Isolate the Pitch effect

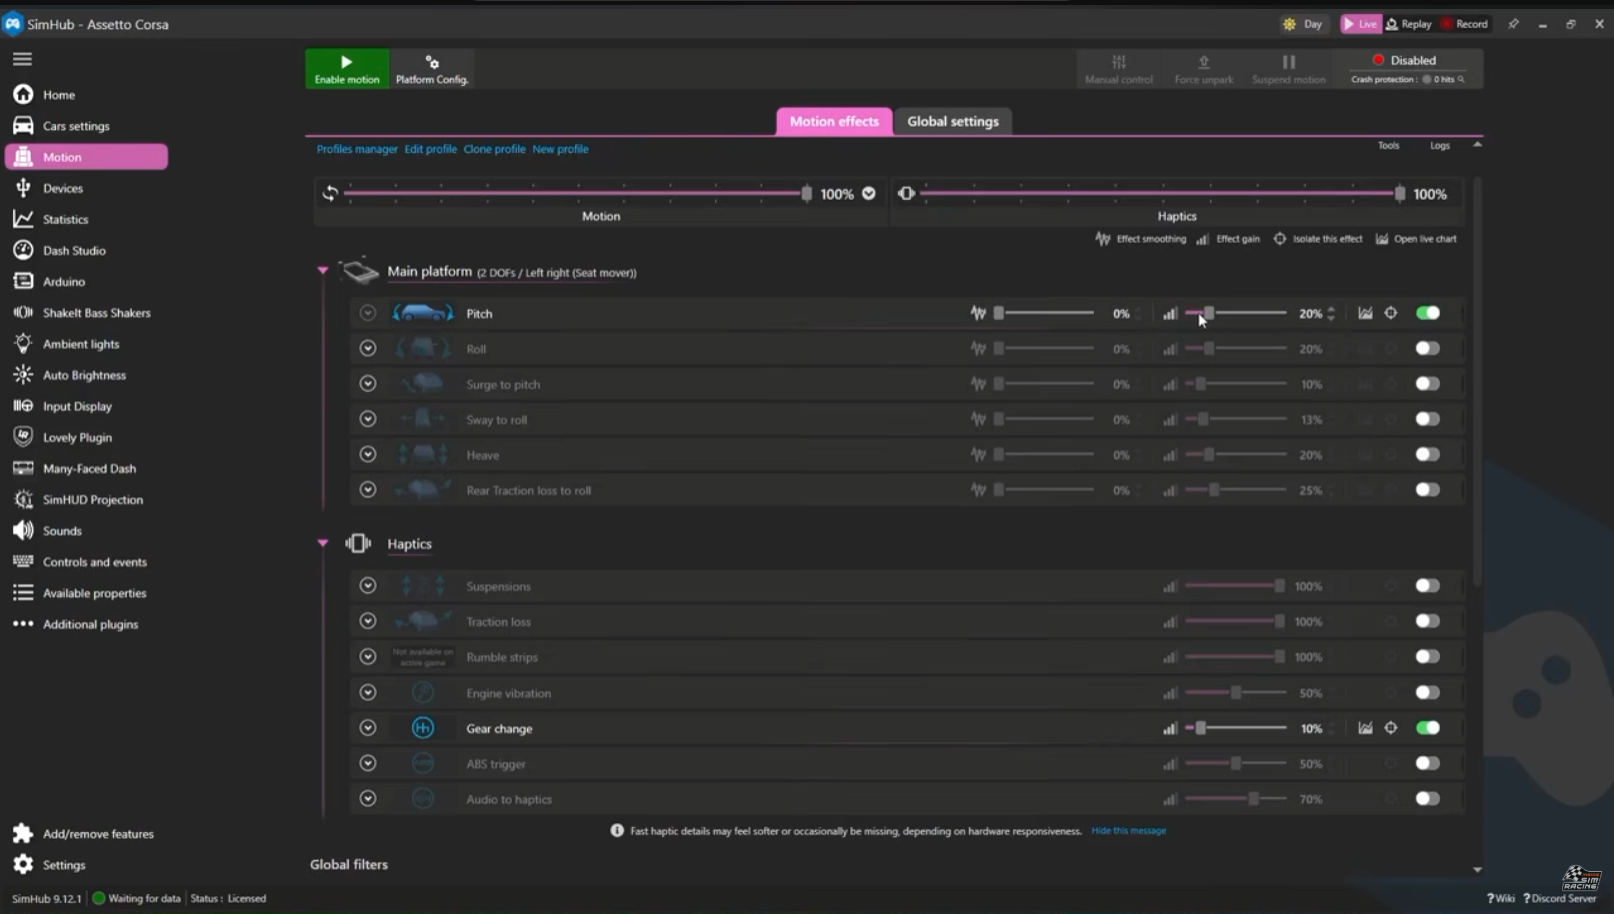pos(1391,313)
